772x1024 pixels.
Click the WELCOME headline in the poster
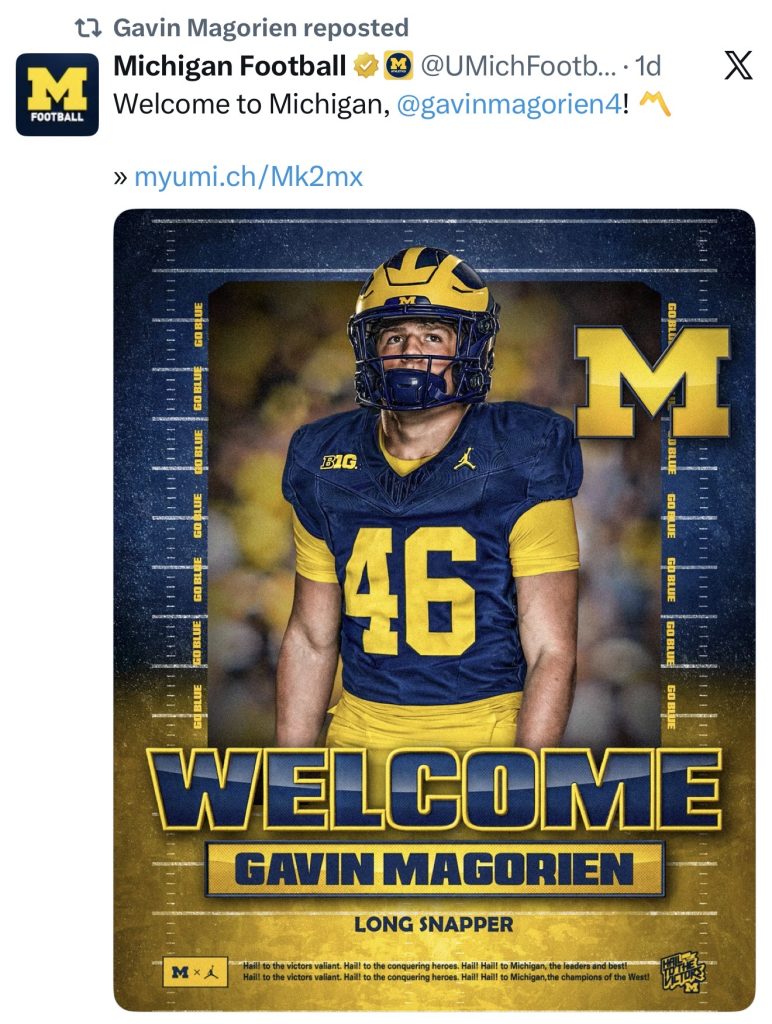click(x=434, y=788)
